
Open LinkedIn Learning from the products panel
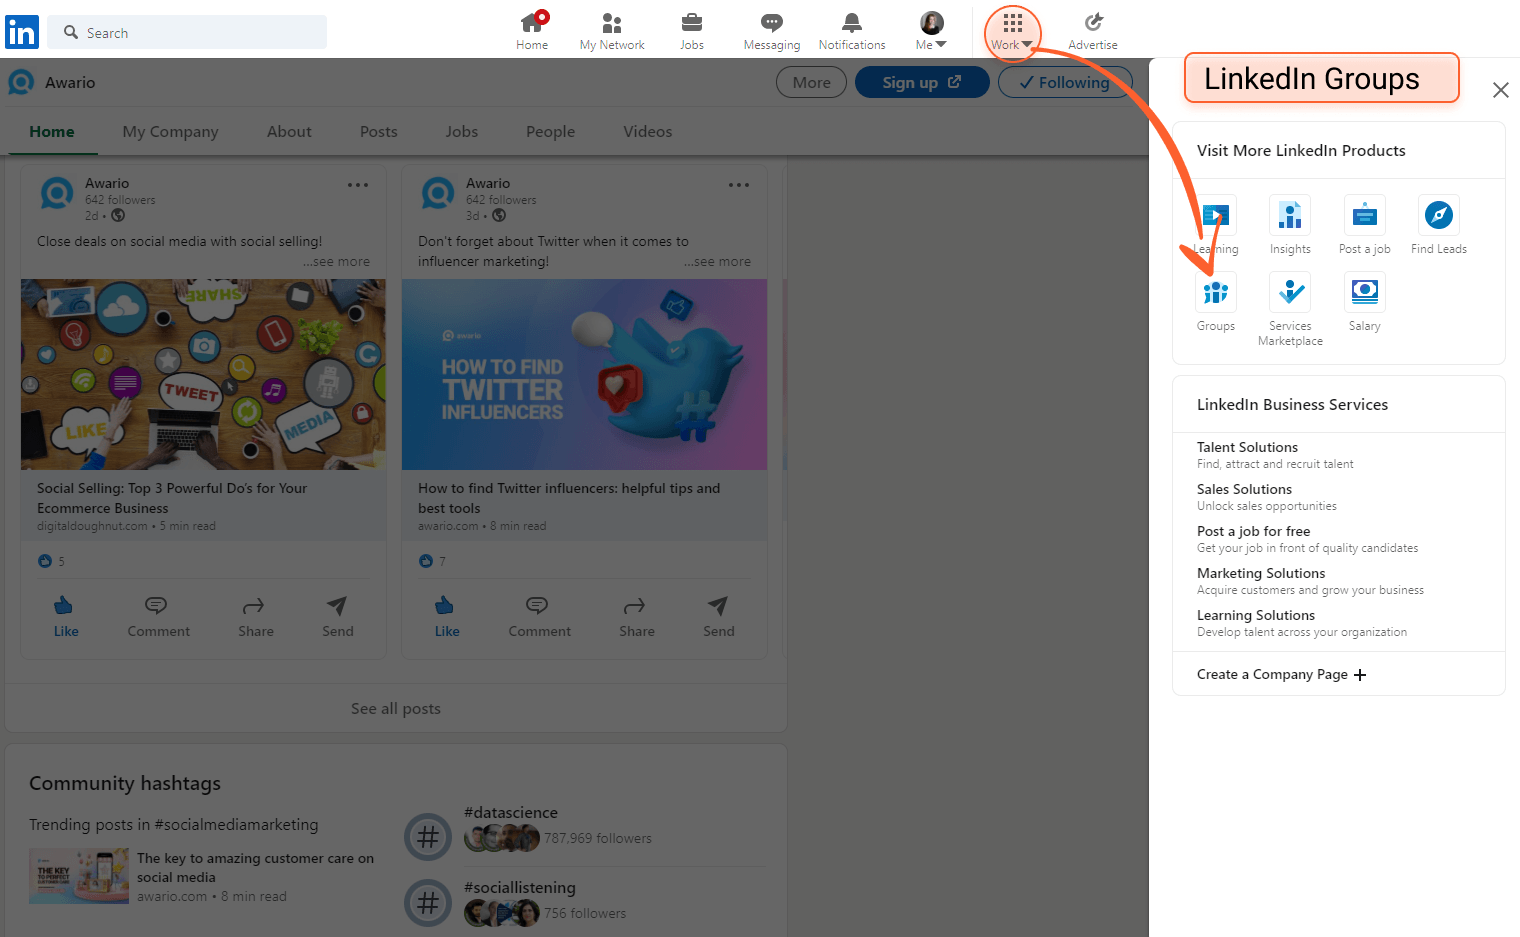pyautogui.click(x=1216, y=214)
